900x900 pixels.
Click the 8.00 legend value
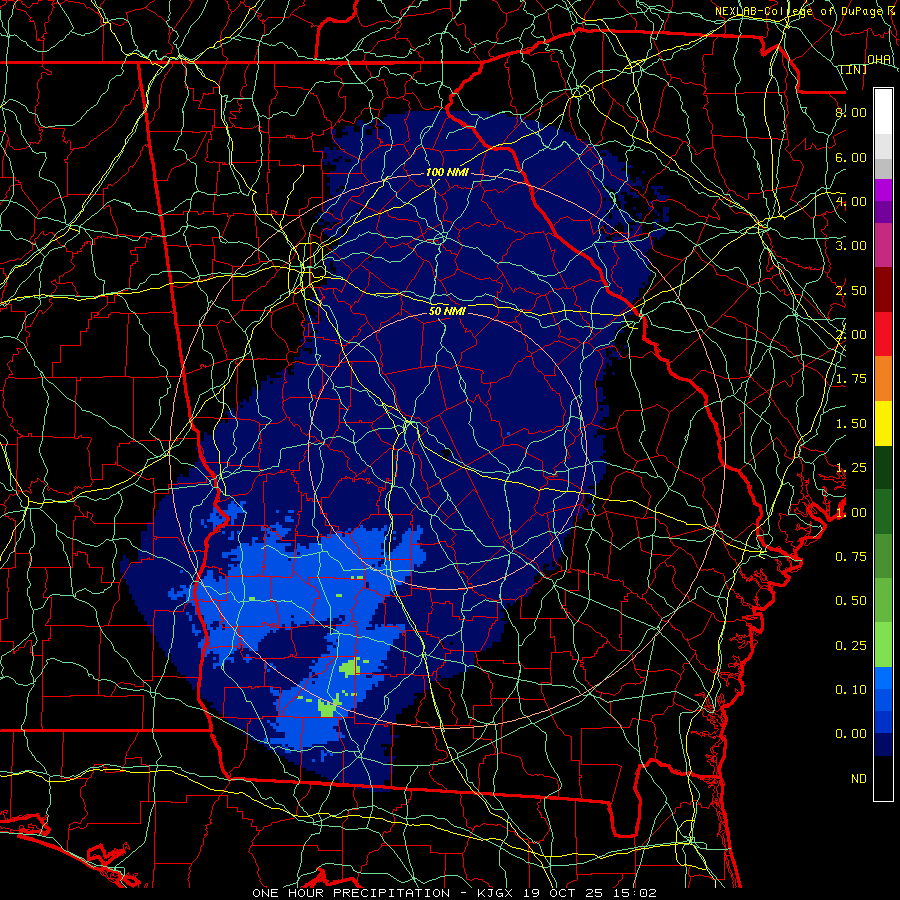point(851,112)
